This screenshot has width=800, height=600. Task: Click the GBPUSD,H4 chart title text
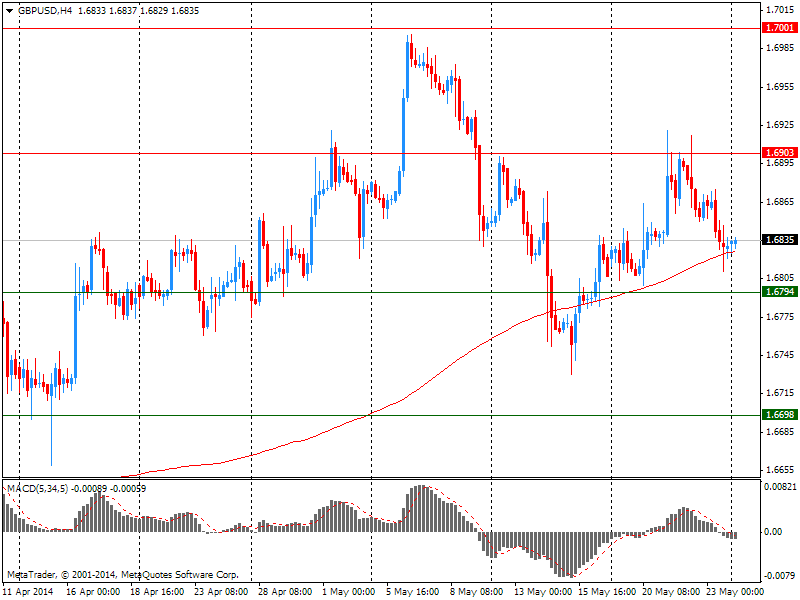point(45,11)
